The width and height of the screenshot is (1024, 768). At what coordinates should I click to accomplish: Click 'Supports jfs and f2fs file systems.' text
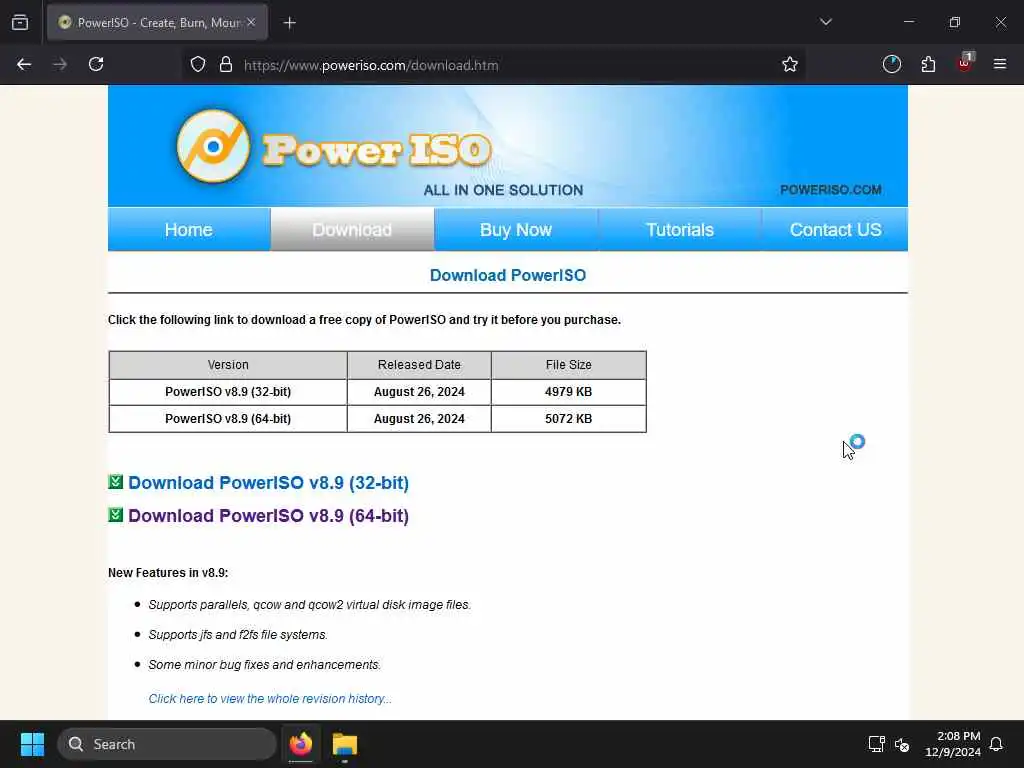[x=238, y=635]
